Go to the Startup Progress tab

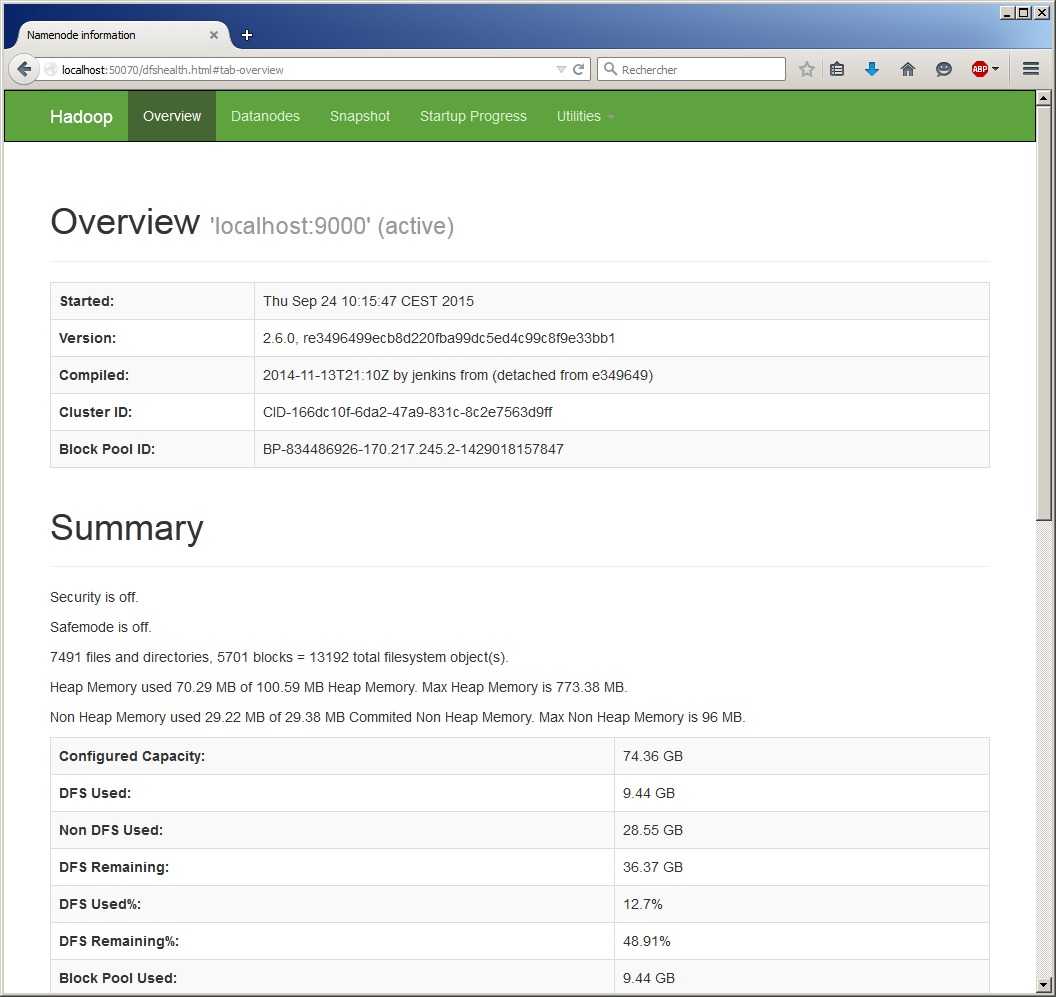[x=473, y=116]
